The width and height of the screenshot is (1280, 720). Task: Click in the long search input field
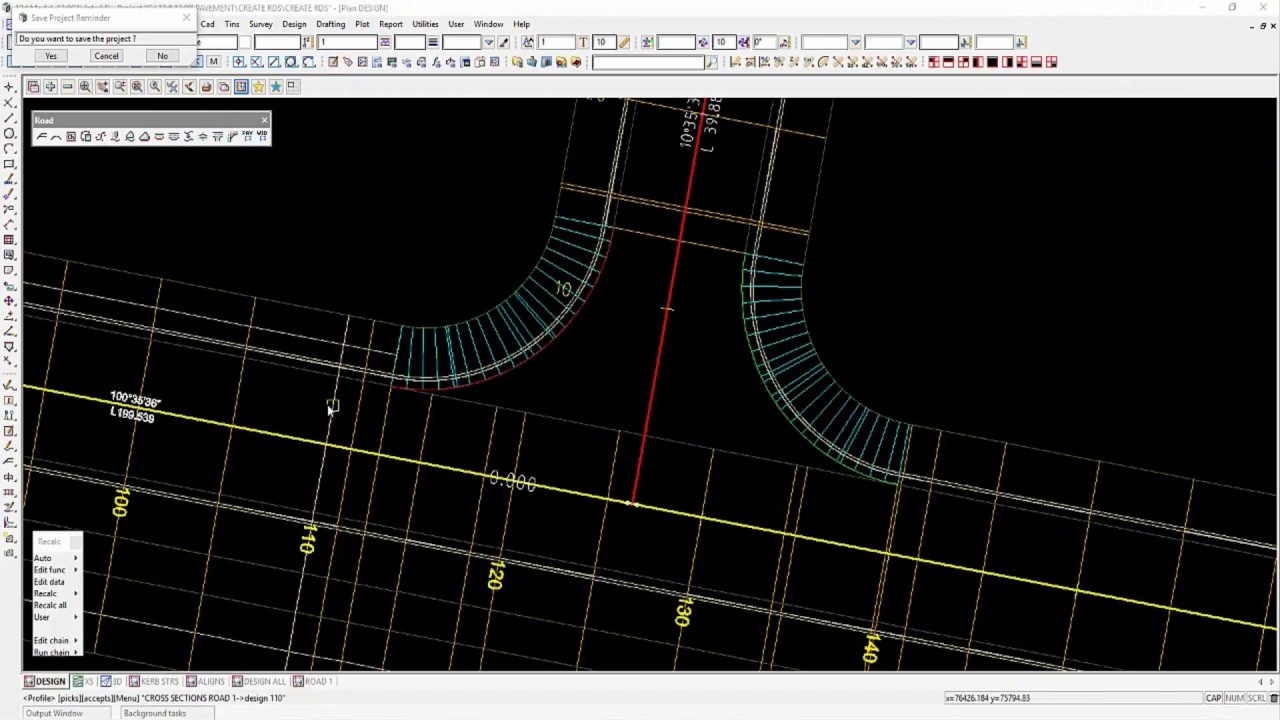pos(648,62)
